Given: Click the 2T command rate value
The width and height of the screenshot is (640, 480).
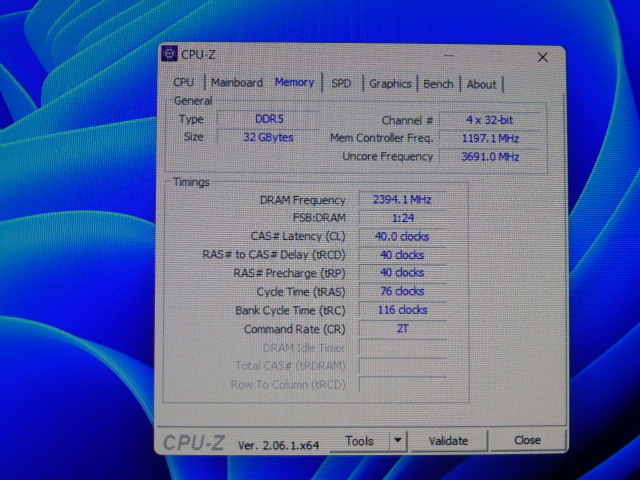Looking at the screenshot, I should tap(402, 329).
